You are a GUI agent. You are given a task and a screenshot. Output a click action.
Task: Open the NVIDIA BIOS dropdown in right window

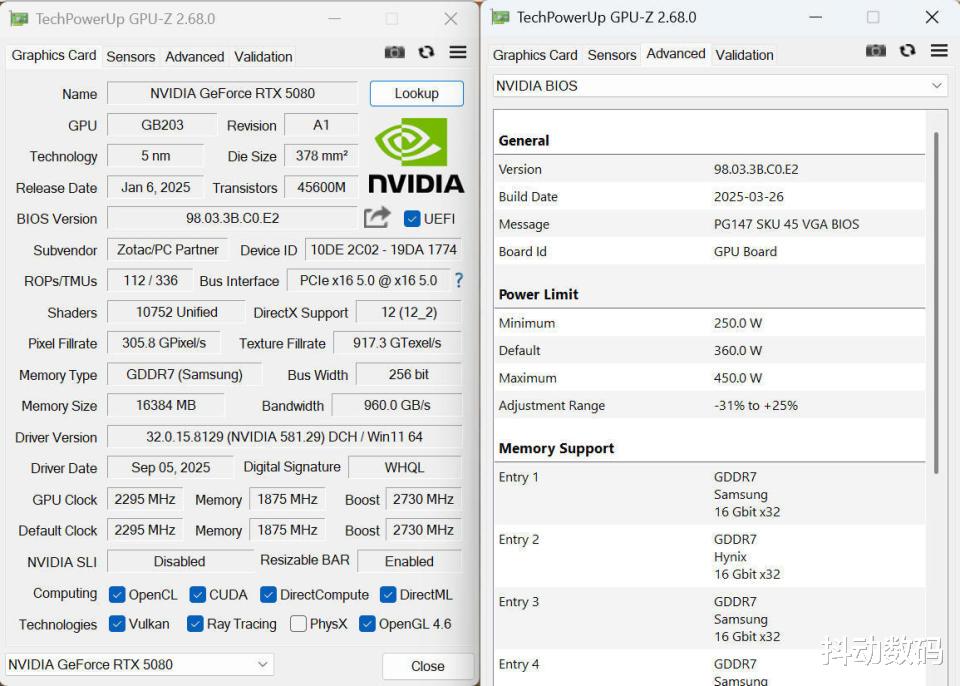720,86
